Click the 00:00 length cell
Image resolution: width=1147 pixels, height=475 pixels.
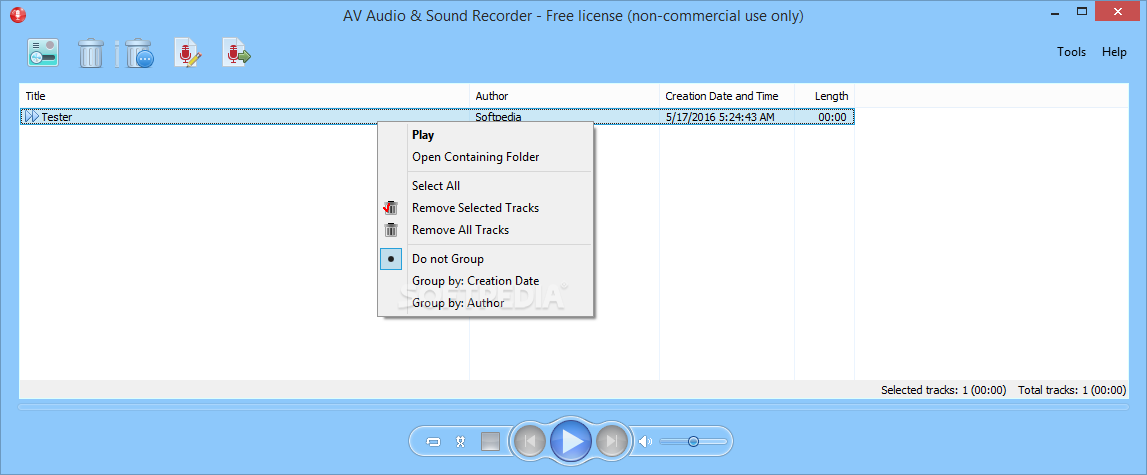coord(832,116)
